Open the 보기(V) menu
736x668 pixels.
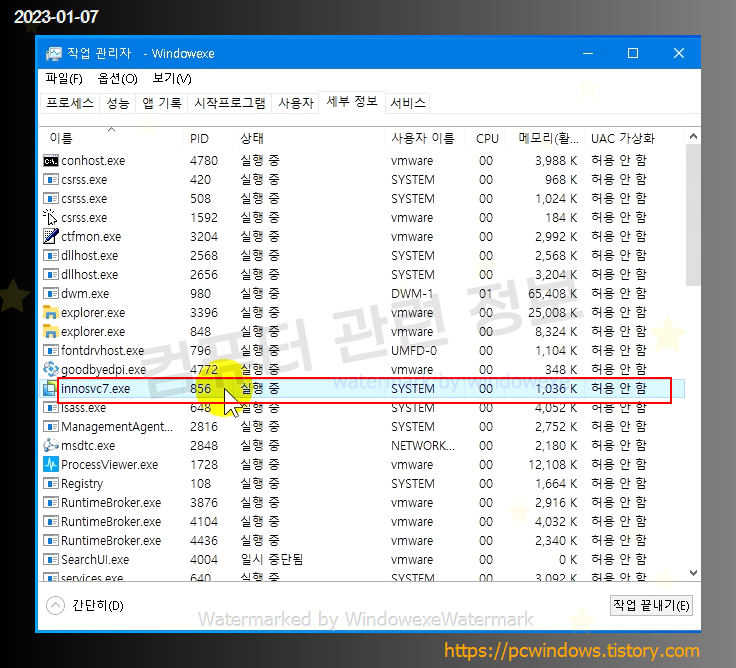click(x=172, y=78)
